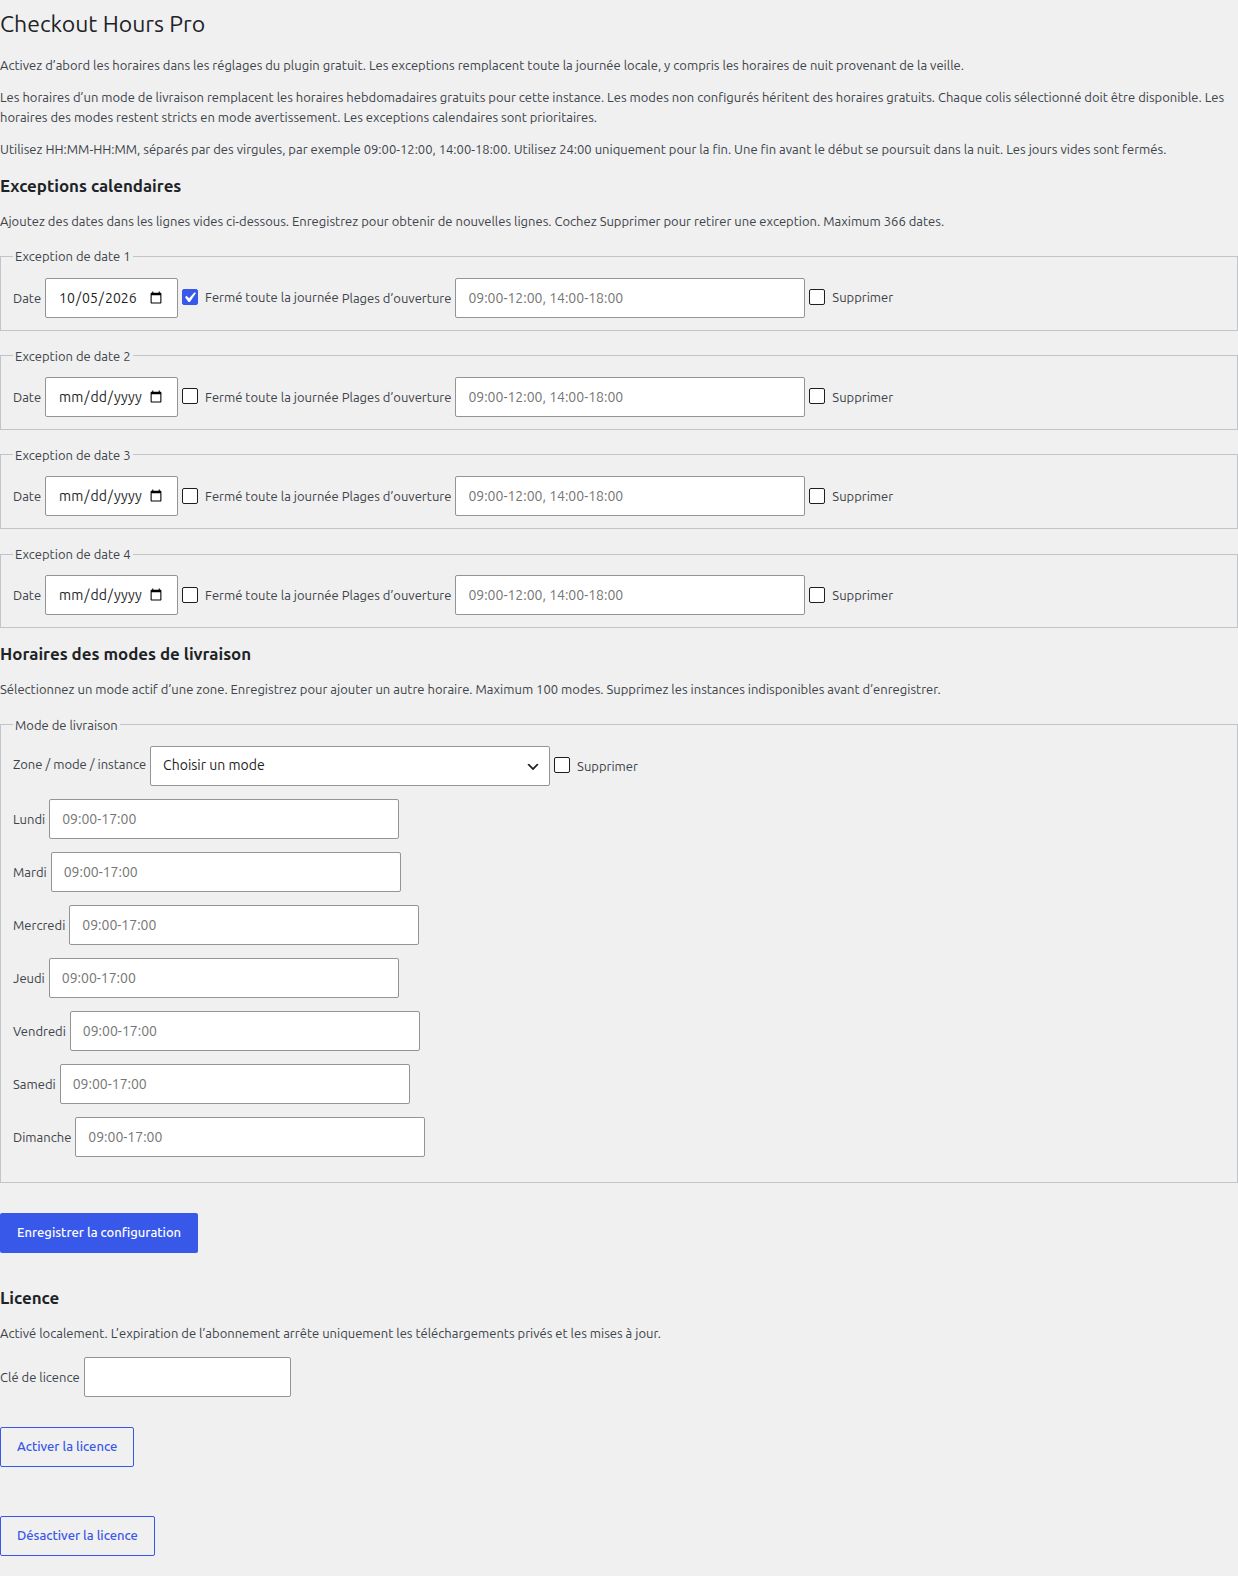Click the Vendredi hours input field
Image resolution: width=1238 pixels, height=1576 pixels.
[245, 1031]
